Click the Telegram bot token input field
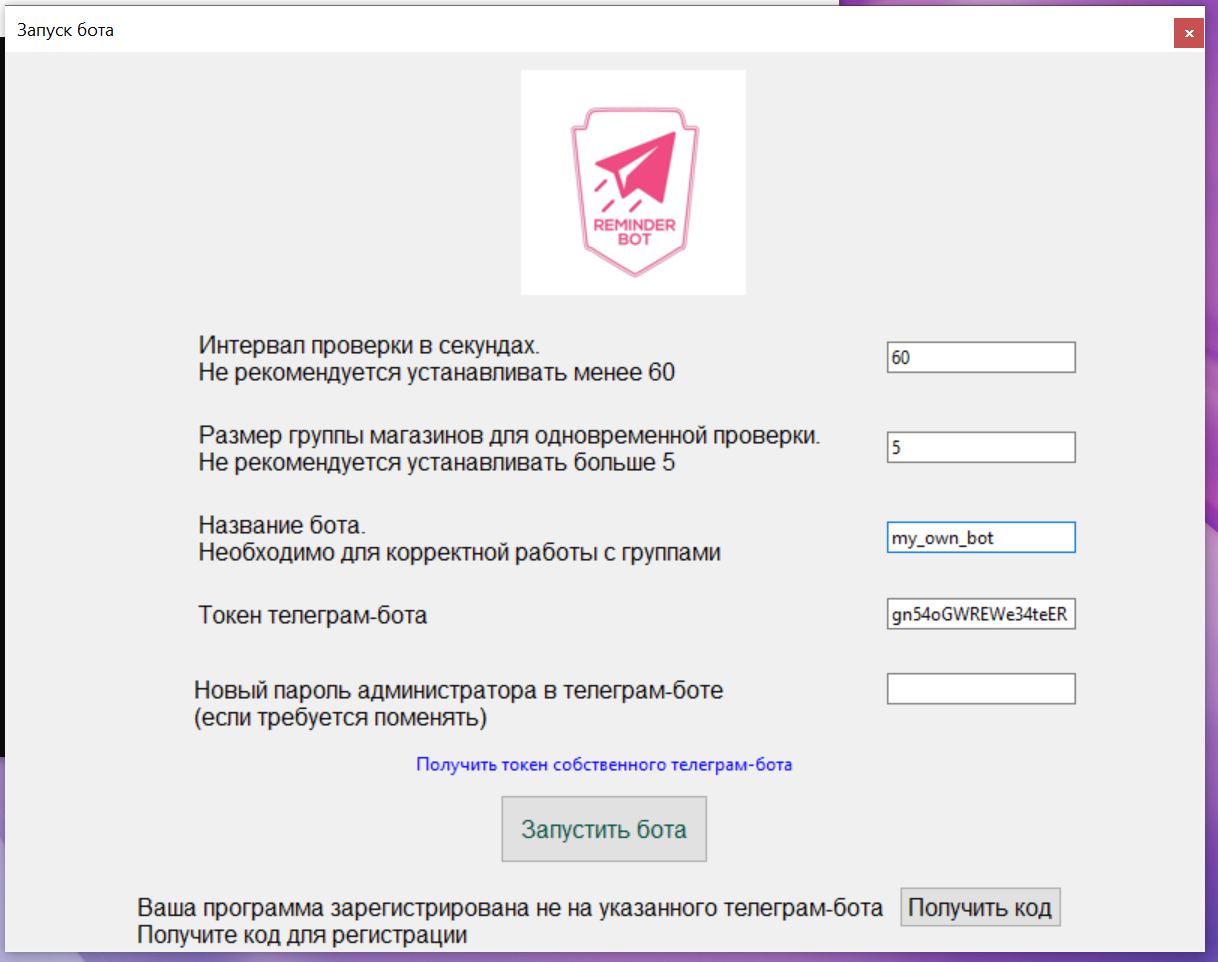Screen dimensions: 1218x962 [x=980, y=614]
